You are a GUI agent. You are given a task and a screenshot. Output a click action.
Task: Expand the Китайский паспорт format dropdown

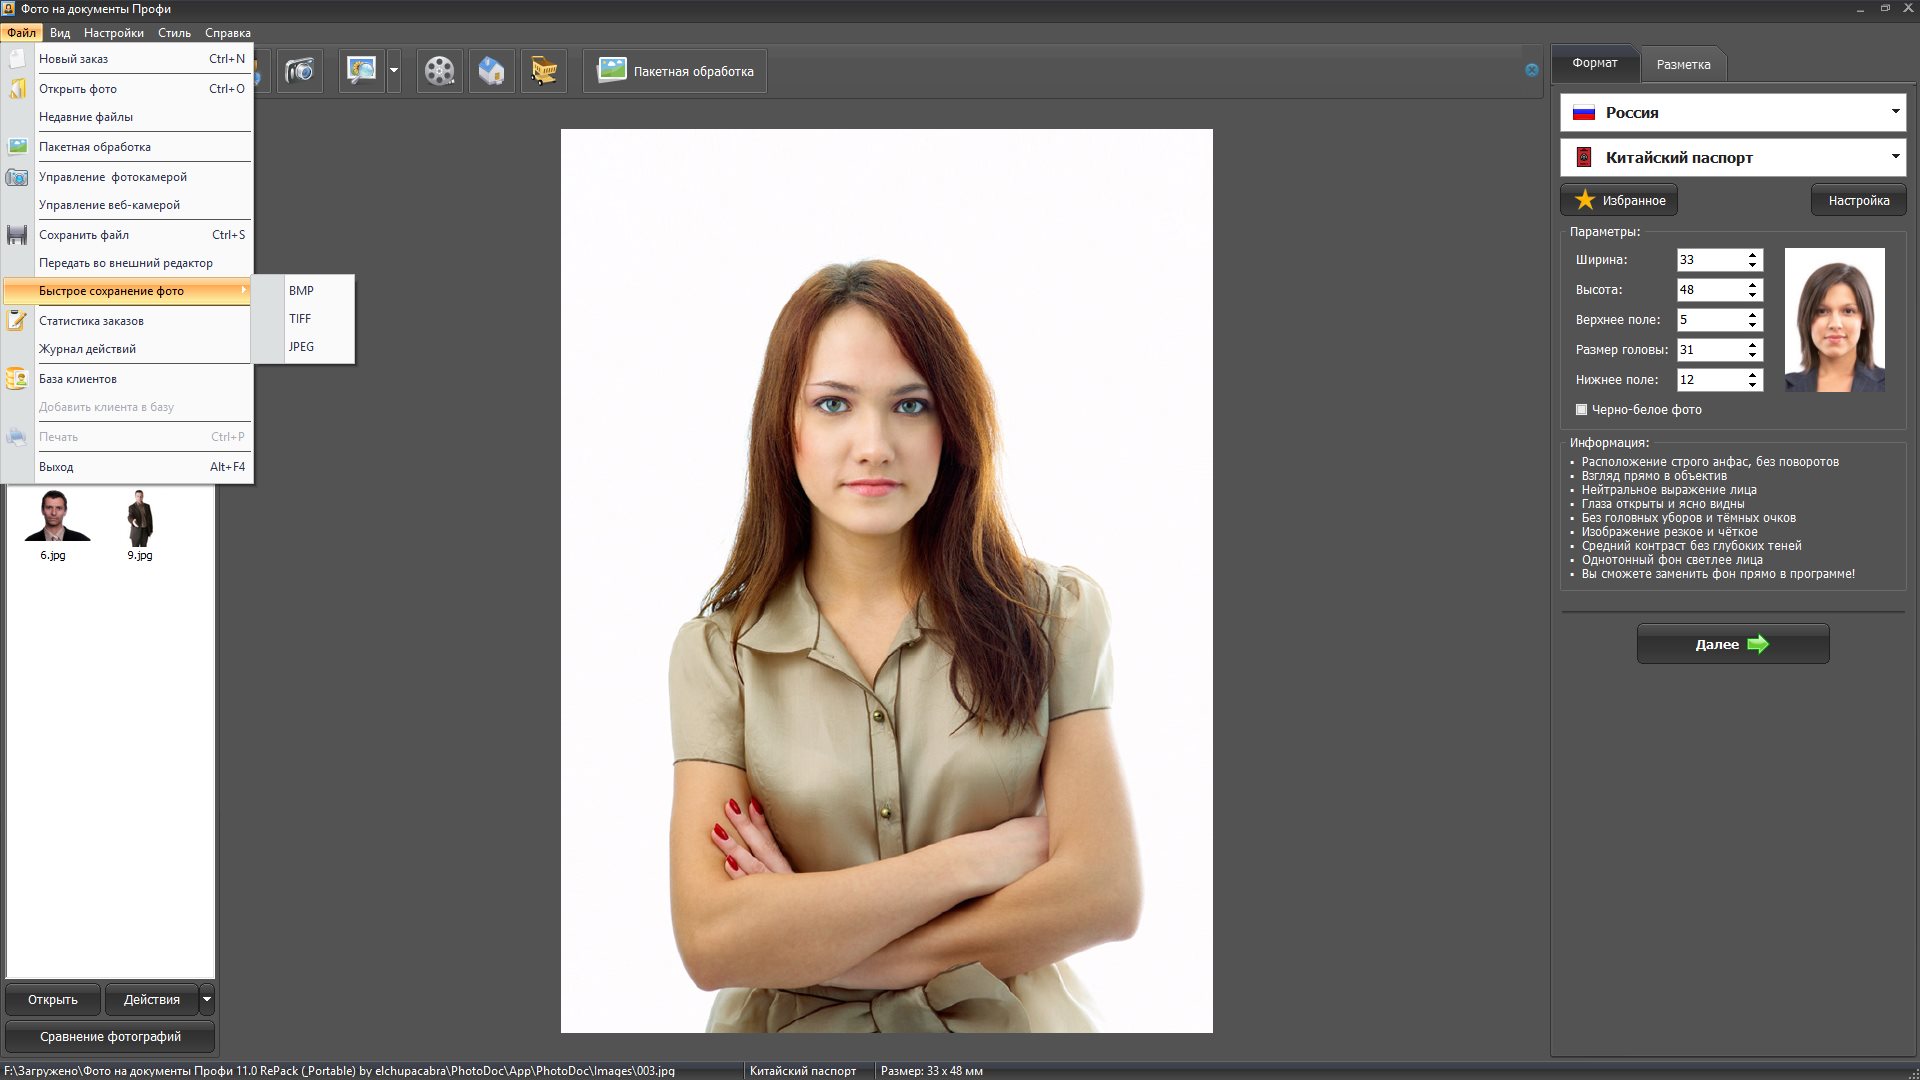(x=1894, y=157)
